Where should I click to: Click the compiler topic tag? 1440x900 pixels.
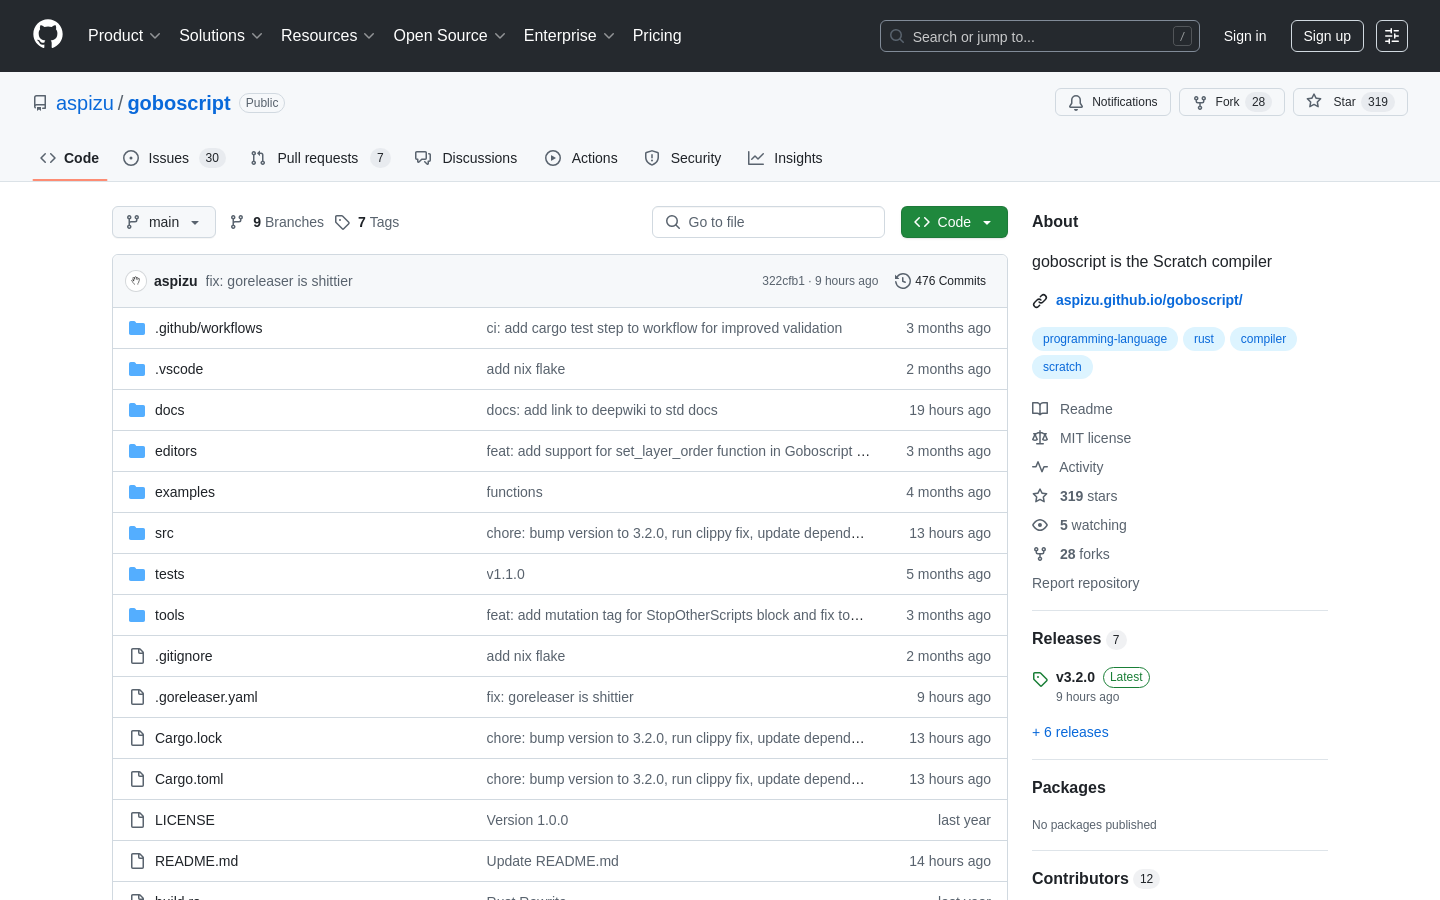1263,339
